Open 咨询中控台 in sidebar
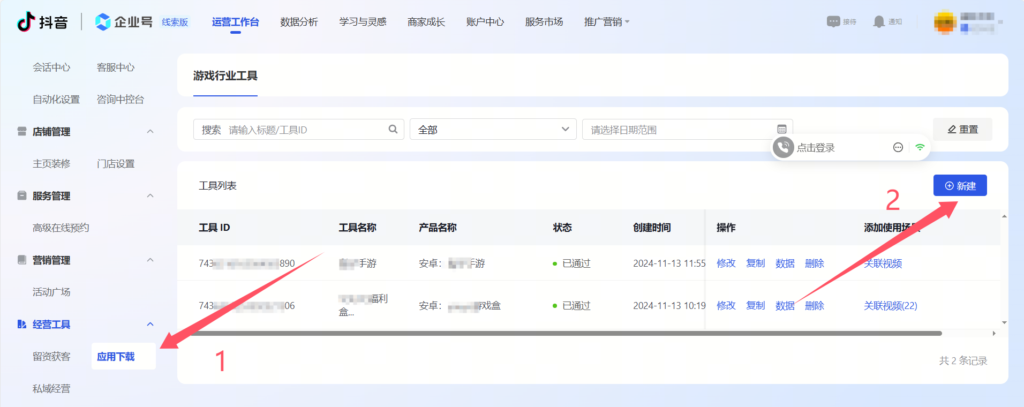1024x407 pixels. tap(120, 99)
